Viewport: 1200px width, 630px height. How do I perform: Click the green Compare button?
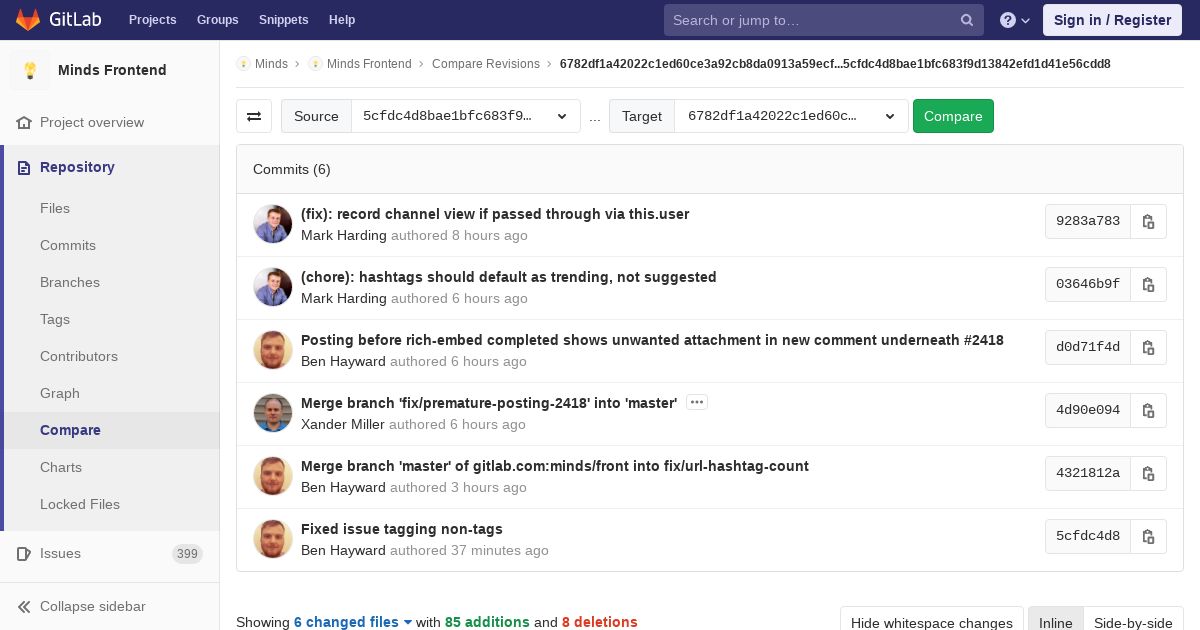[953, 116]
